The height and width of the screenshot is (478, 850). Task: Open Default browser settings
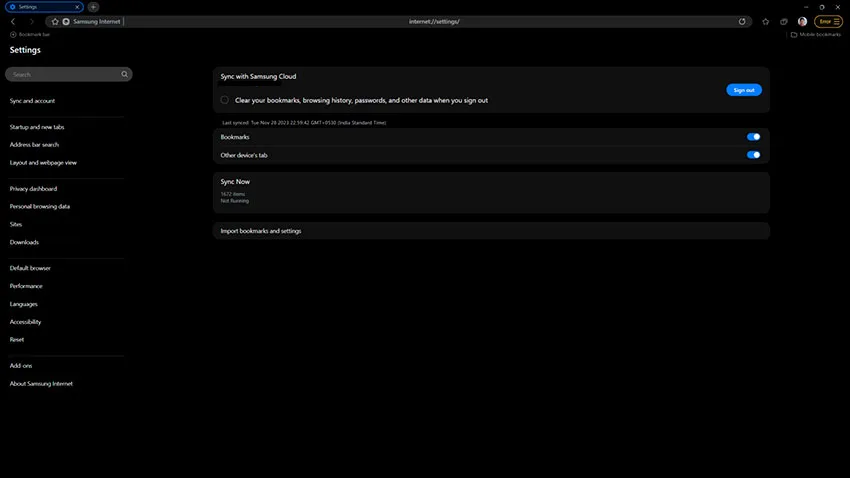tap(30, 268)
